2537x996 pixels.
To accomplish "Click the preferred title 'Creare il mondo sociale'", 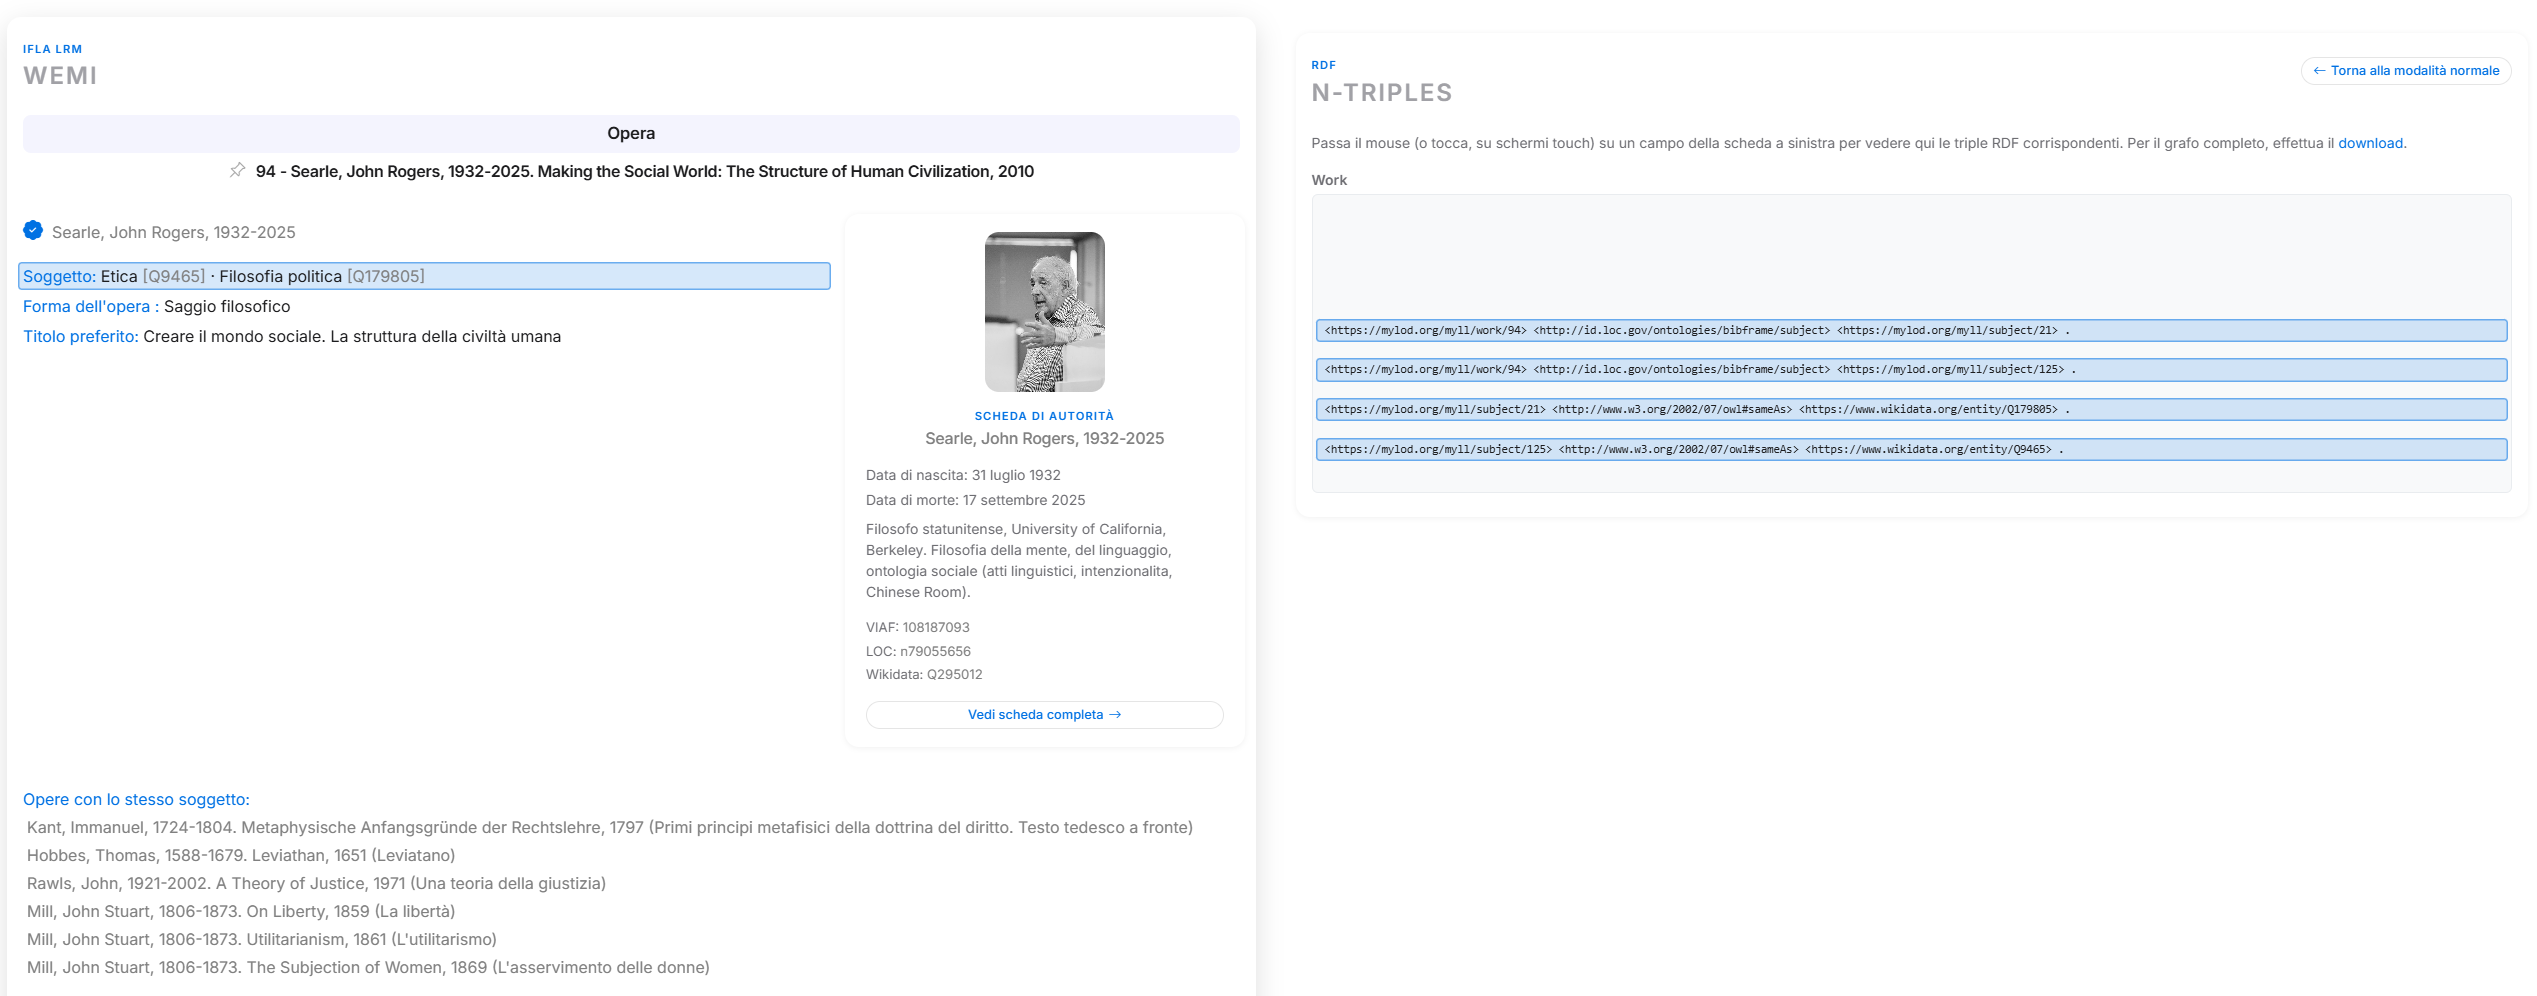I will click(x=352, y=337).
